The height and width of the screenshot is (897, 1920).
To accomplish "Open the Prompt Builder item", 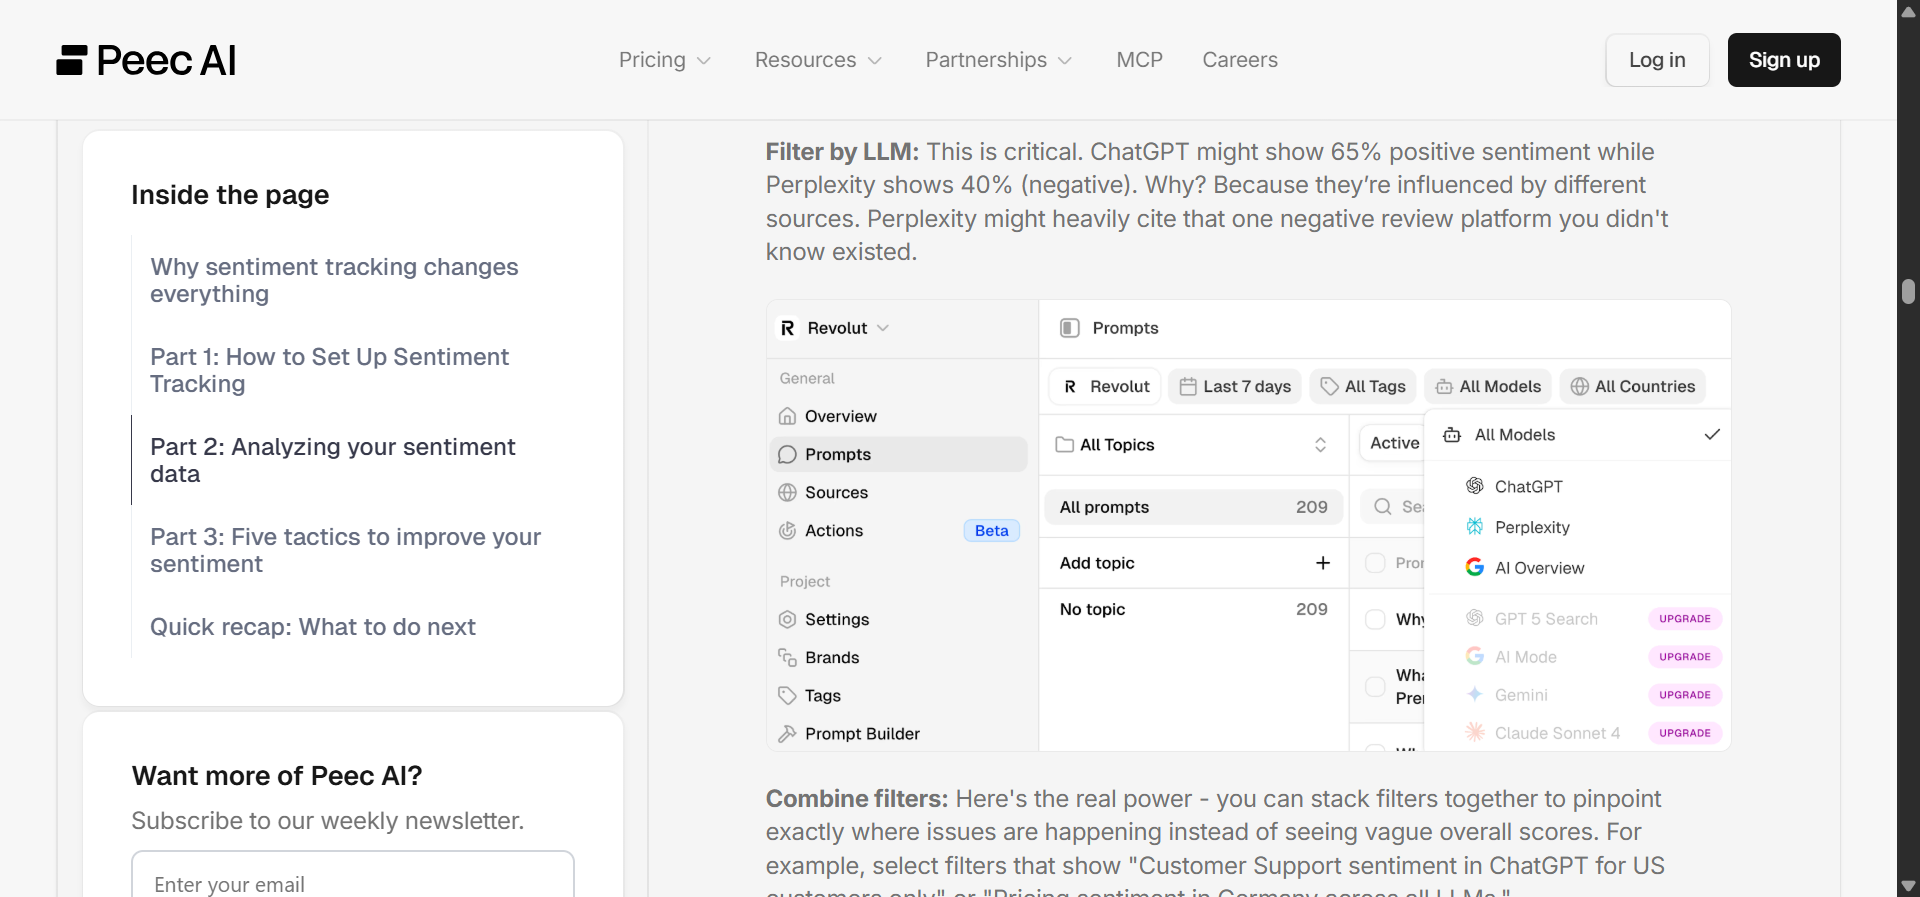I will pos(898,733).
